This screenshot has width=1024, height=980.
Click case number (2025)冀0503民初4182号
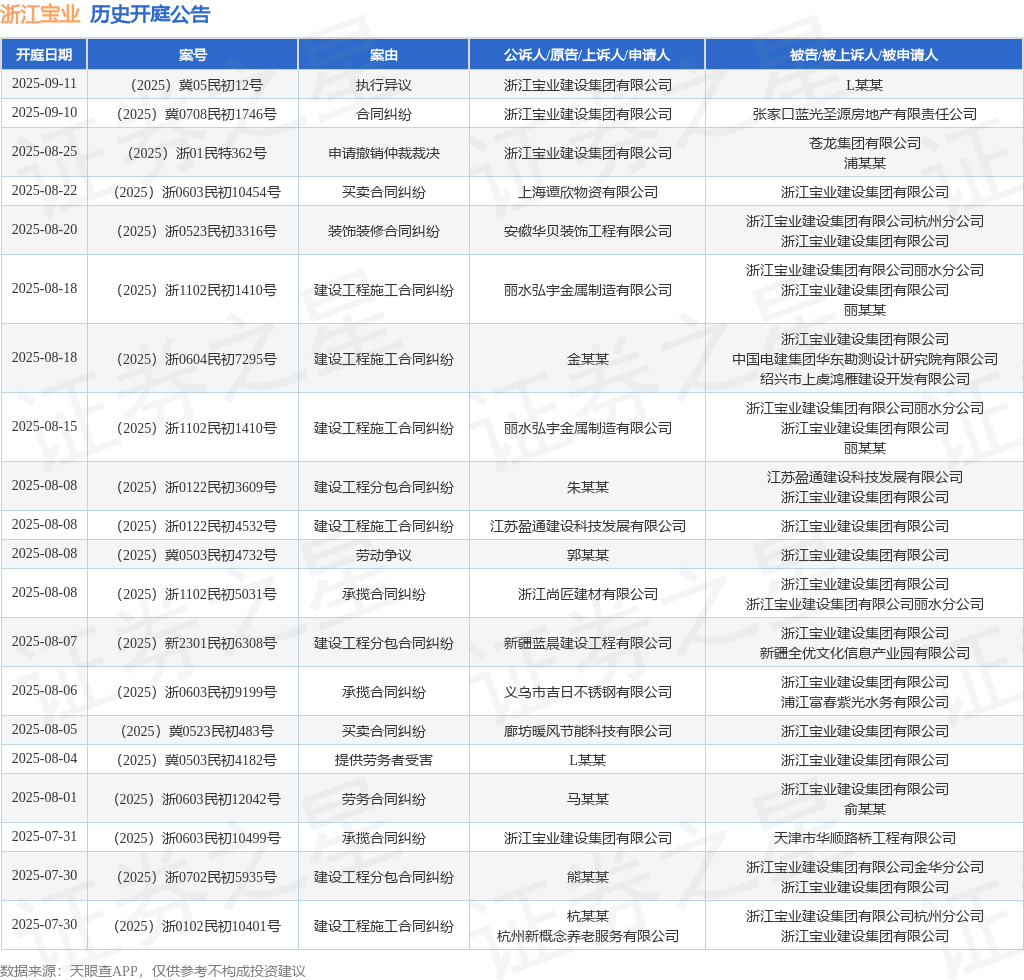[x=197, y=760]
